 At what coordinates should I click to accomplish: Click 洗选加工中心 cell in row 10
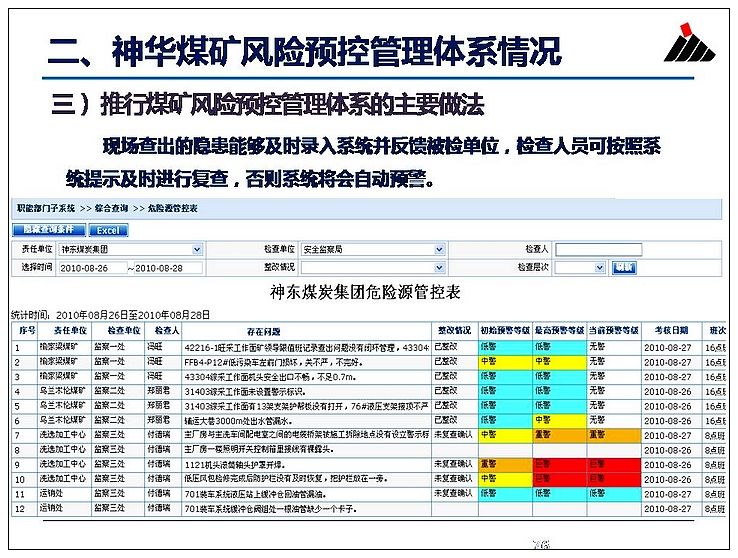(x=63, y=478)
